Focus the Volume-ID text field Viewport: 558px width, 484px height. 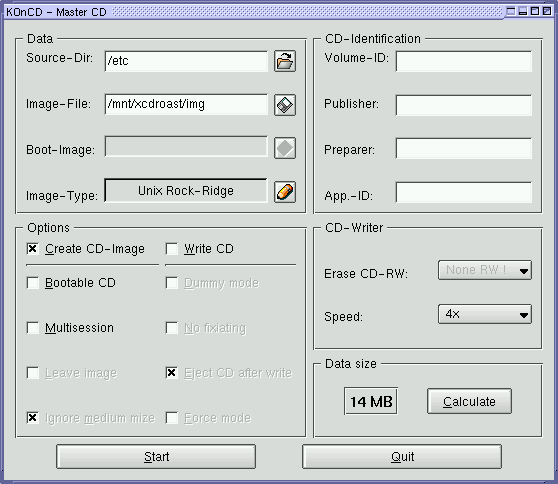(x=464, y=61)
